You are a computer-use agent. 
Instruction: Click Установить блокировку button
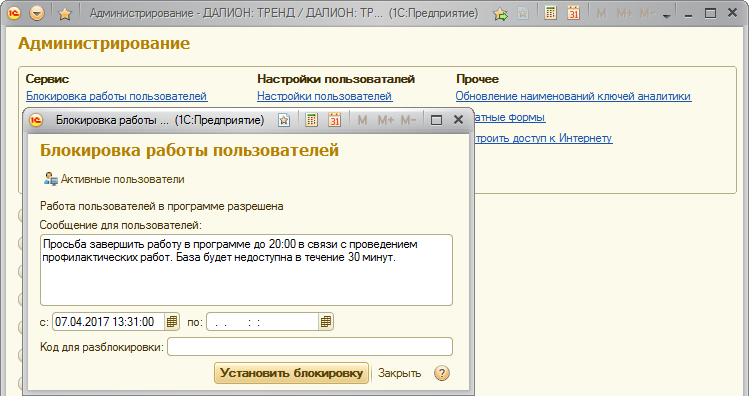(x=291, y=373)
